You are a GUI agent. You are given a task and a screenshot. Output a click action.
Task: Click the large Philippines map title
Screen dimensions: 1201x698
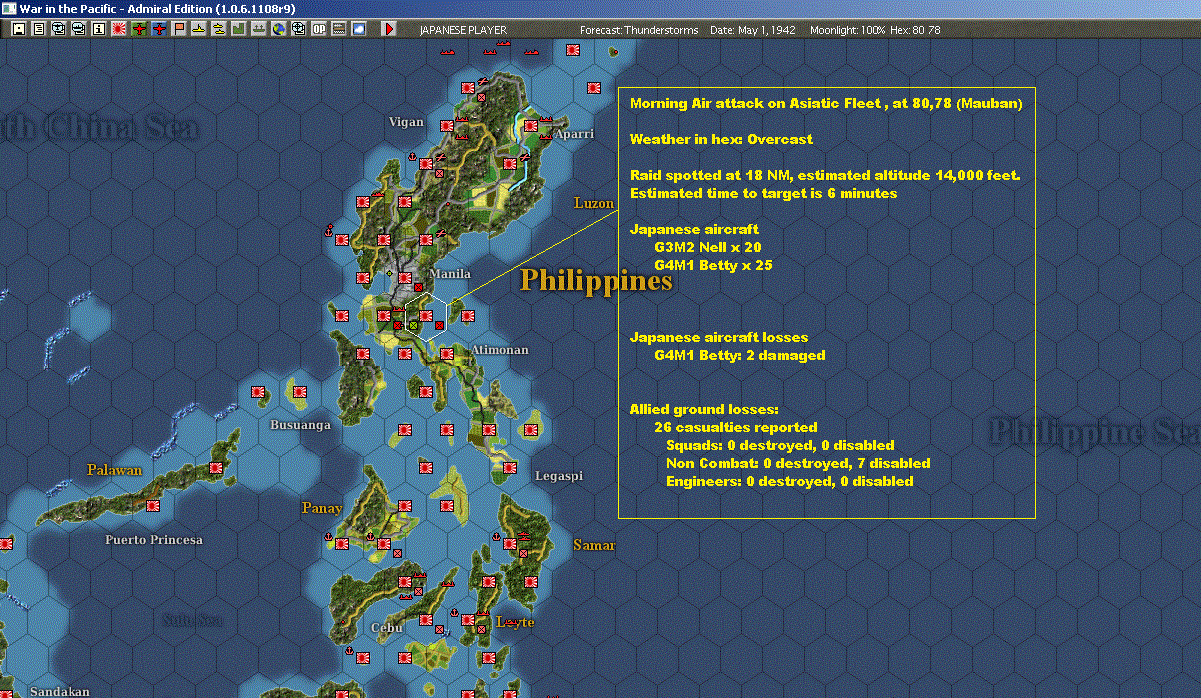[597, 280]
